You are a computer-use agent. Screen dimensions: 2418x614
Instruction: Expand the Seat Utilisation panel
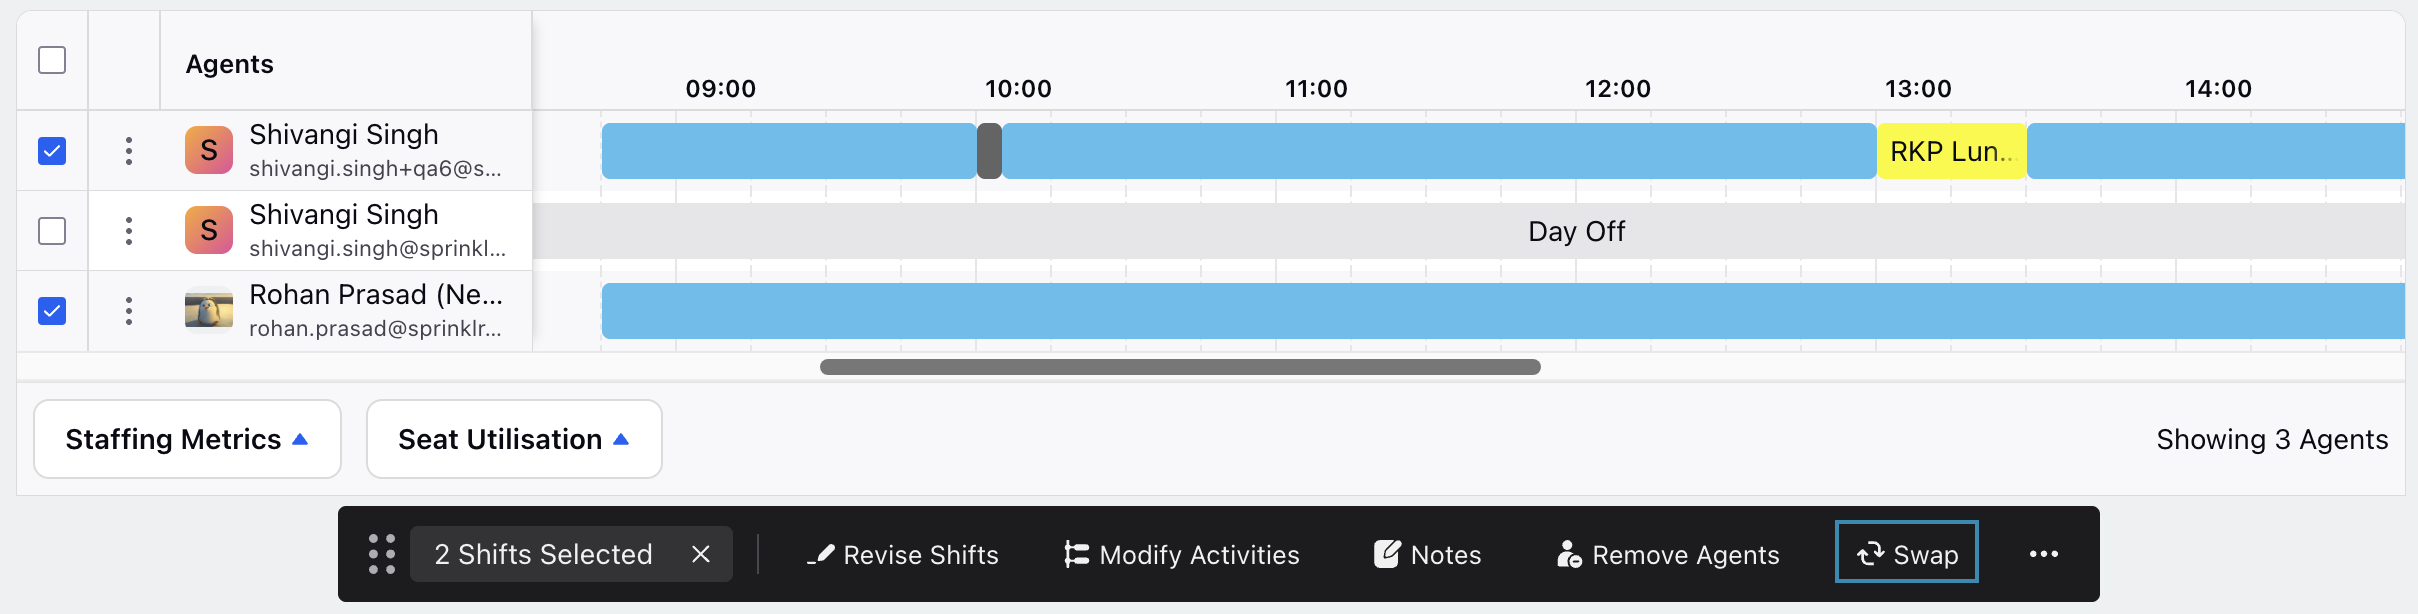[x=514, y=439]
